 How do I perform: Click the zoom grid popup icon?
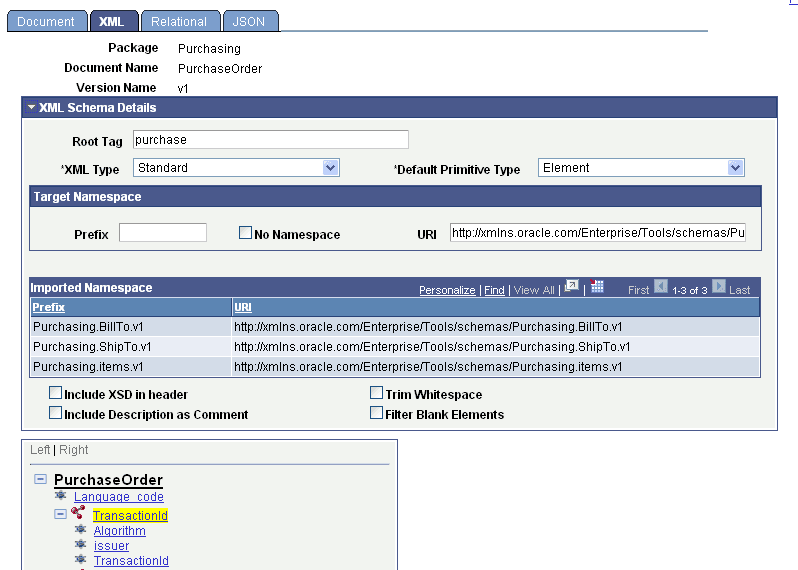pyautogui.click(x=572, y=287)
